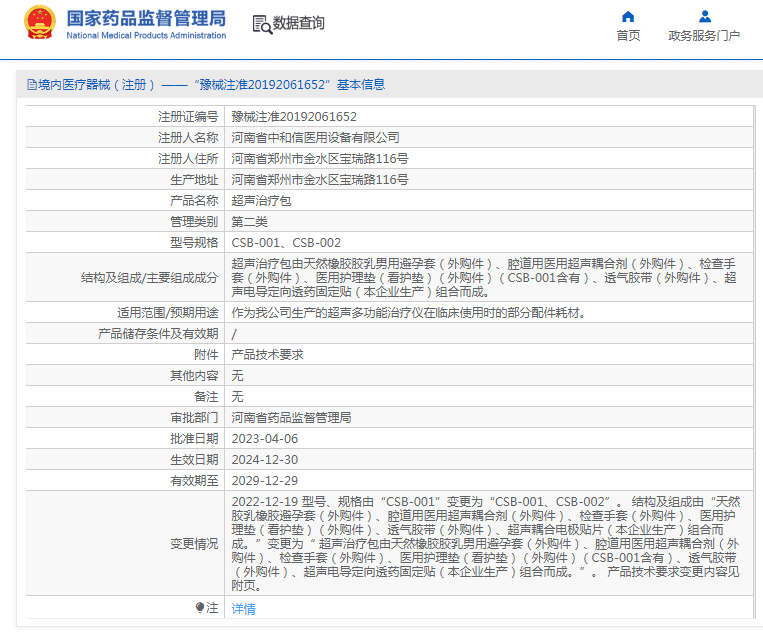Click the 生产地址 row label
763x637 pixels.
[194, 180]
